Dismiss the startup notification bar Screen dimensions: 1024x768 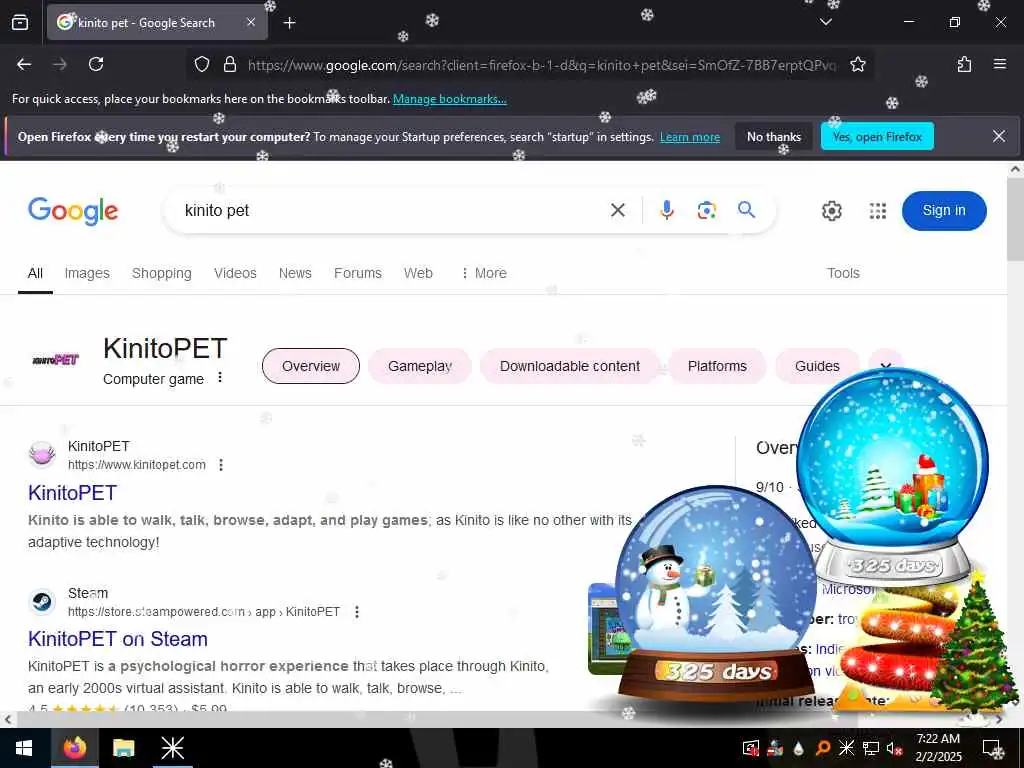click(x=999, y=136)
